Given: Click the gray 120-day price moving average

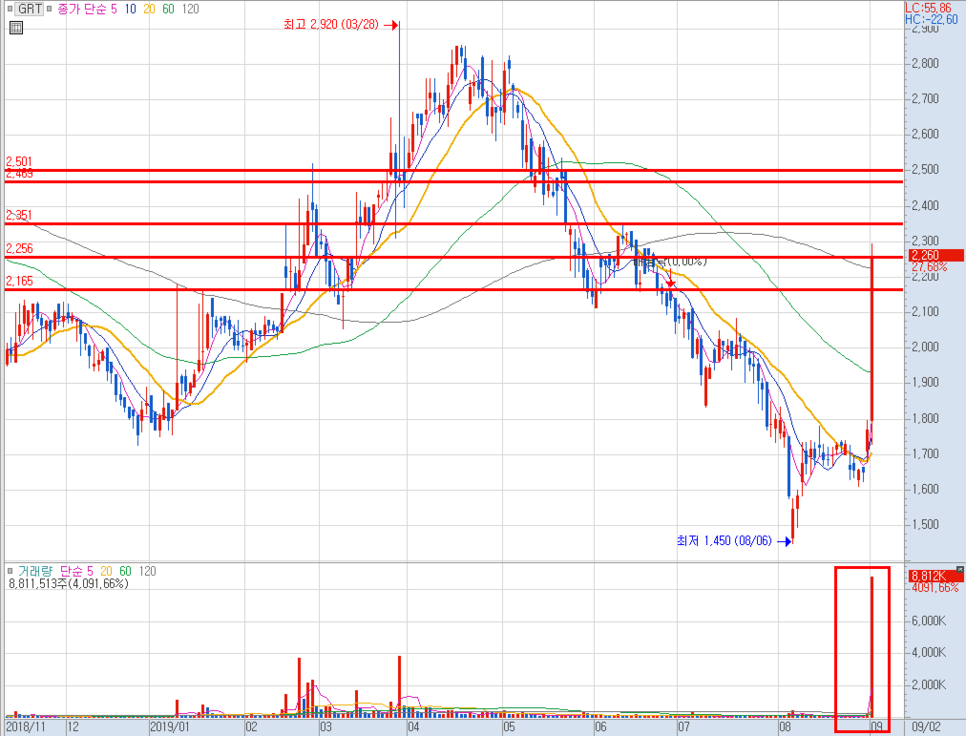Looking at the screenshot, I should pos(190,9).
